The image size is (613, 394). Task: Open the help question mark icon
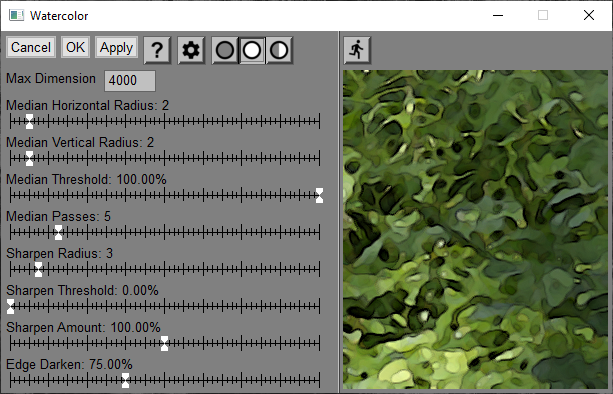click(157, 50)
